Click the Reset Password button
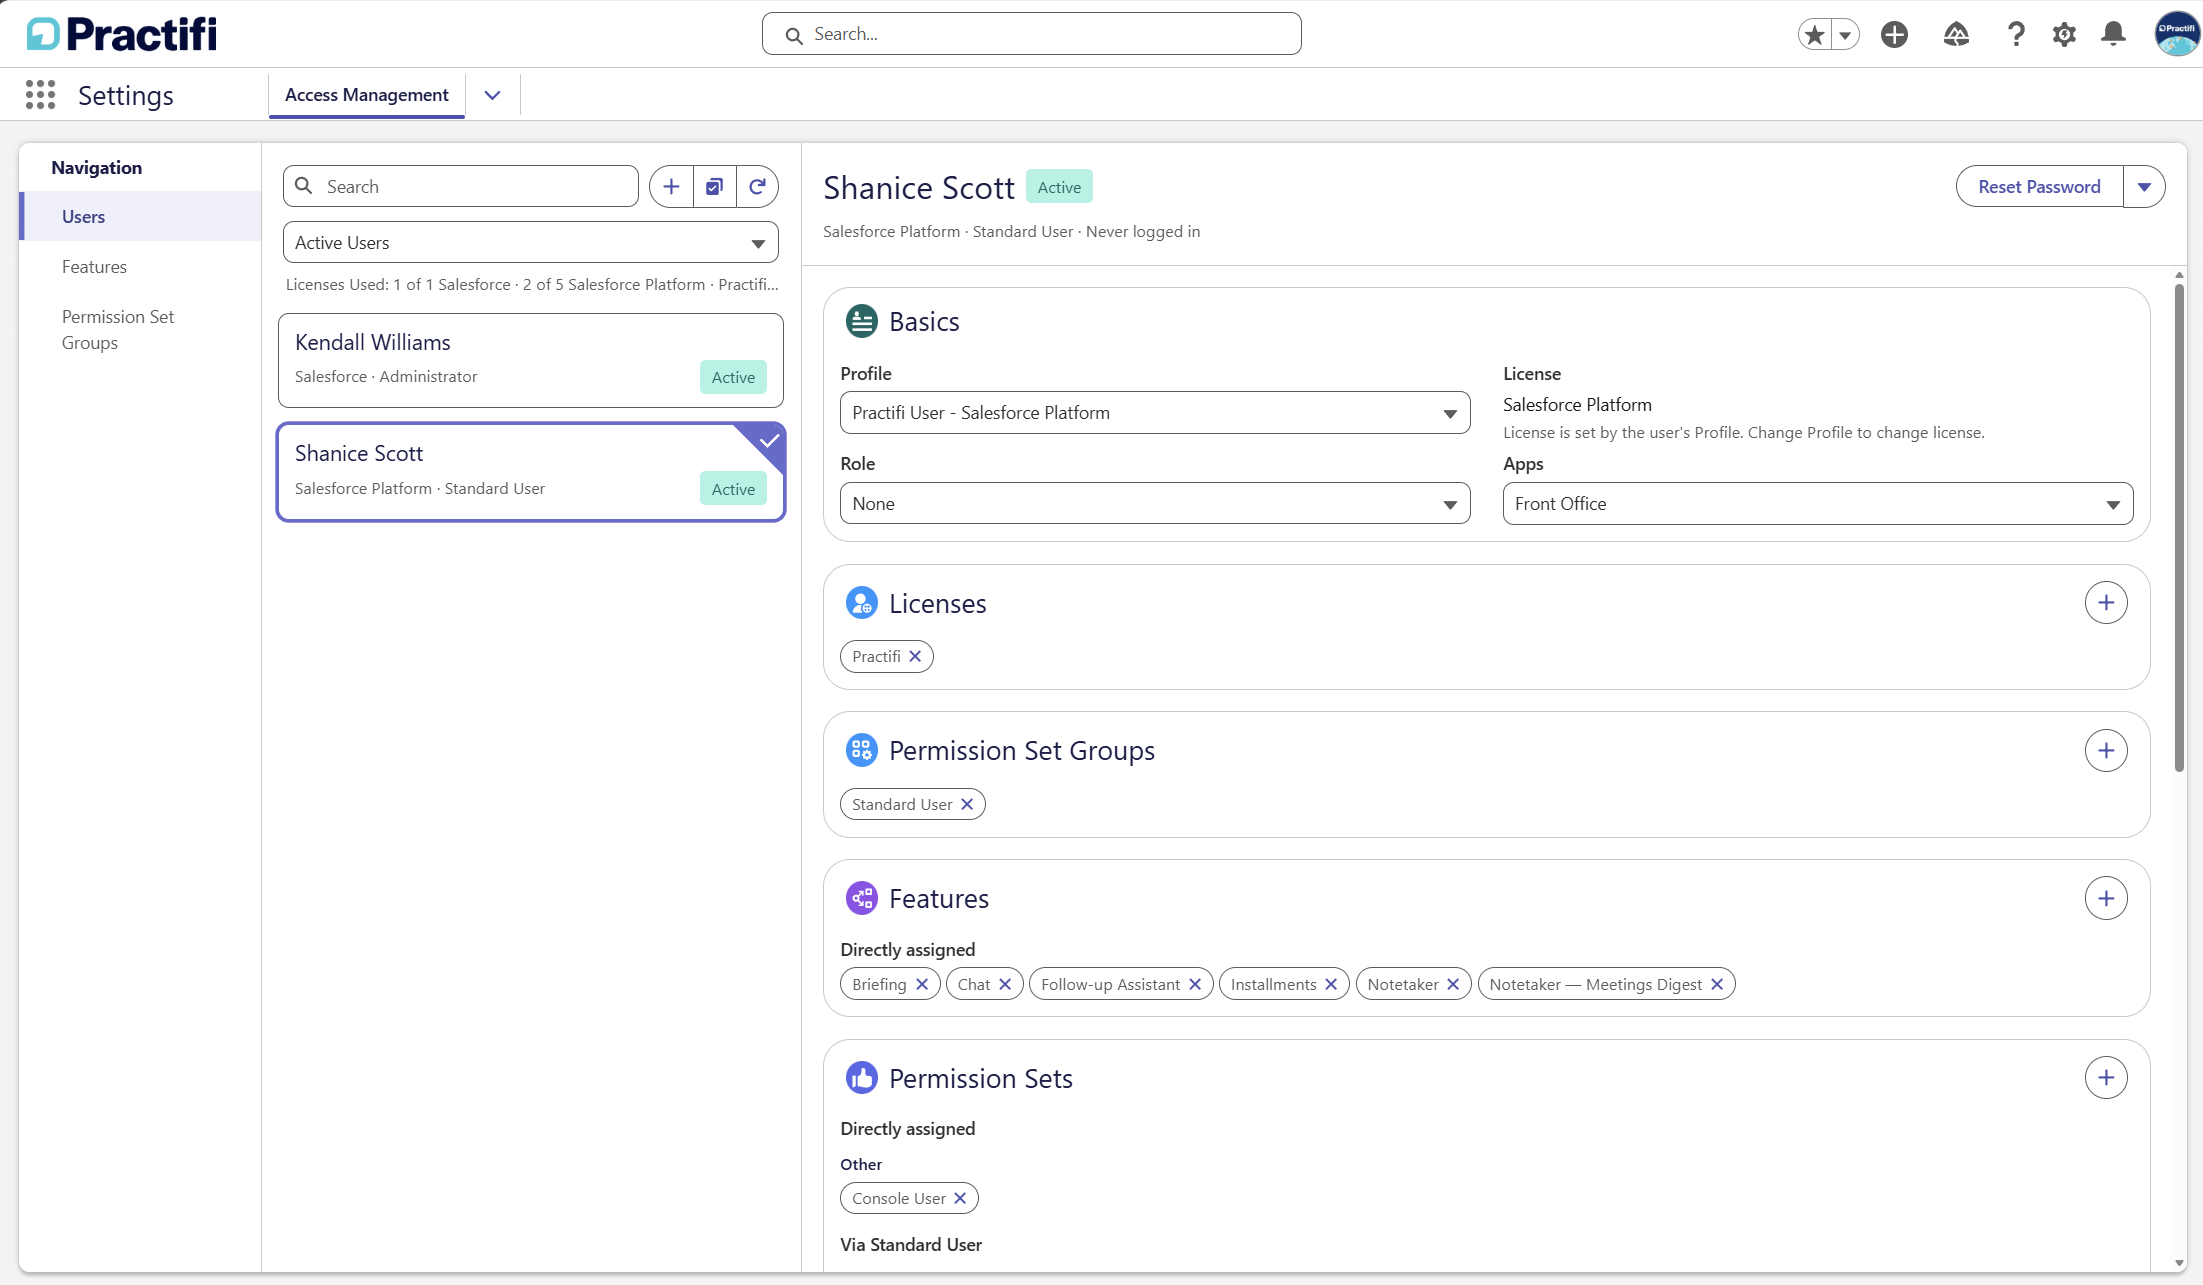Viewport: 2203px width, 1285px height. 2039,187
